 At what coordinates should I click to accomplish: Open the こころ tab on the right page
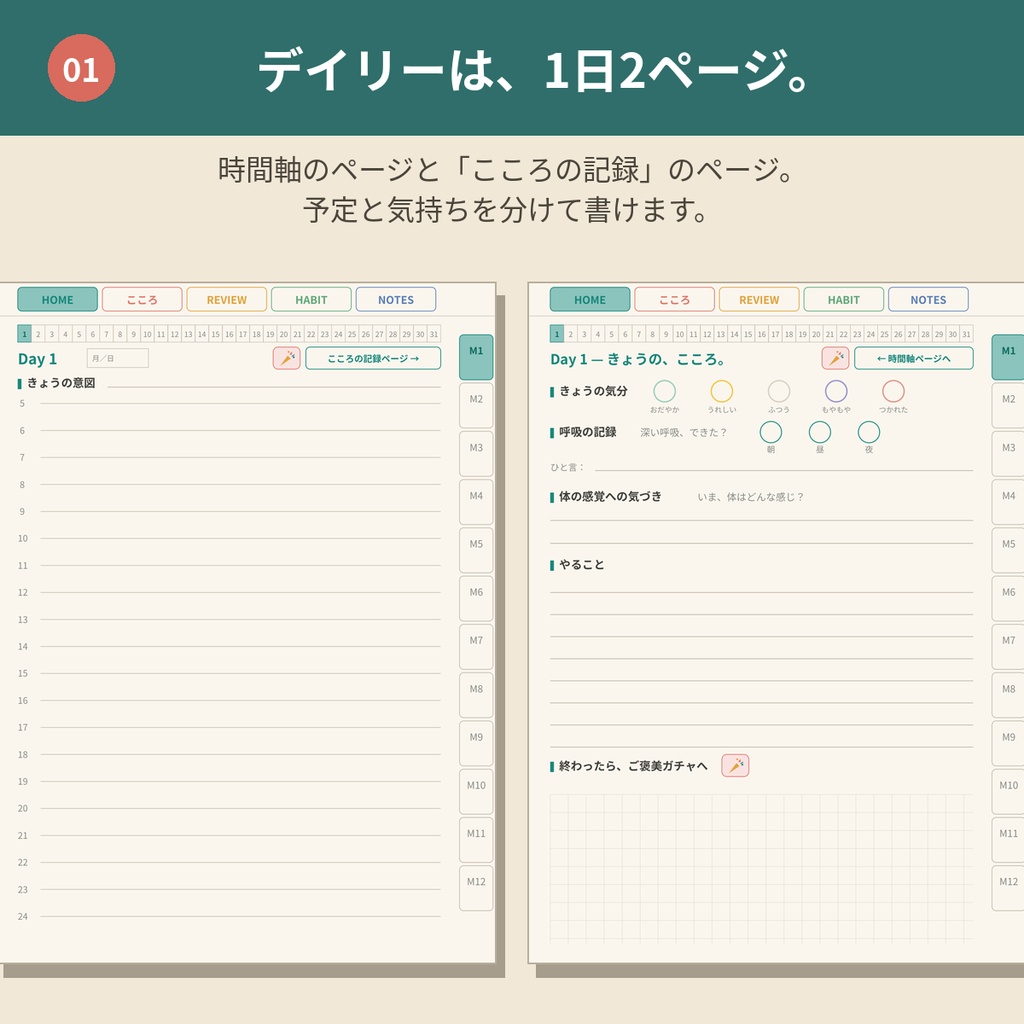point(674,300)
